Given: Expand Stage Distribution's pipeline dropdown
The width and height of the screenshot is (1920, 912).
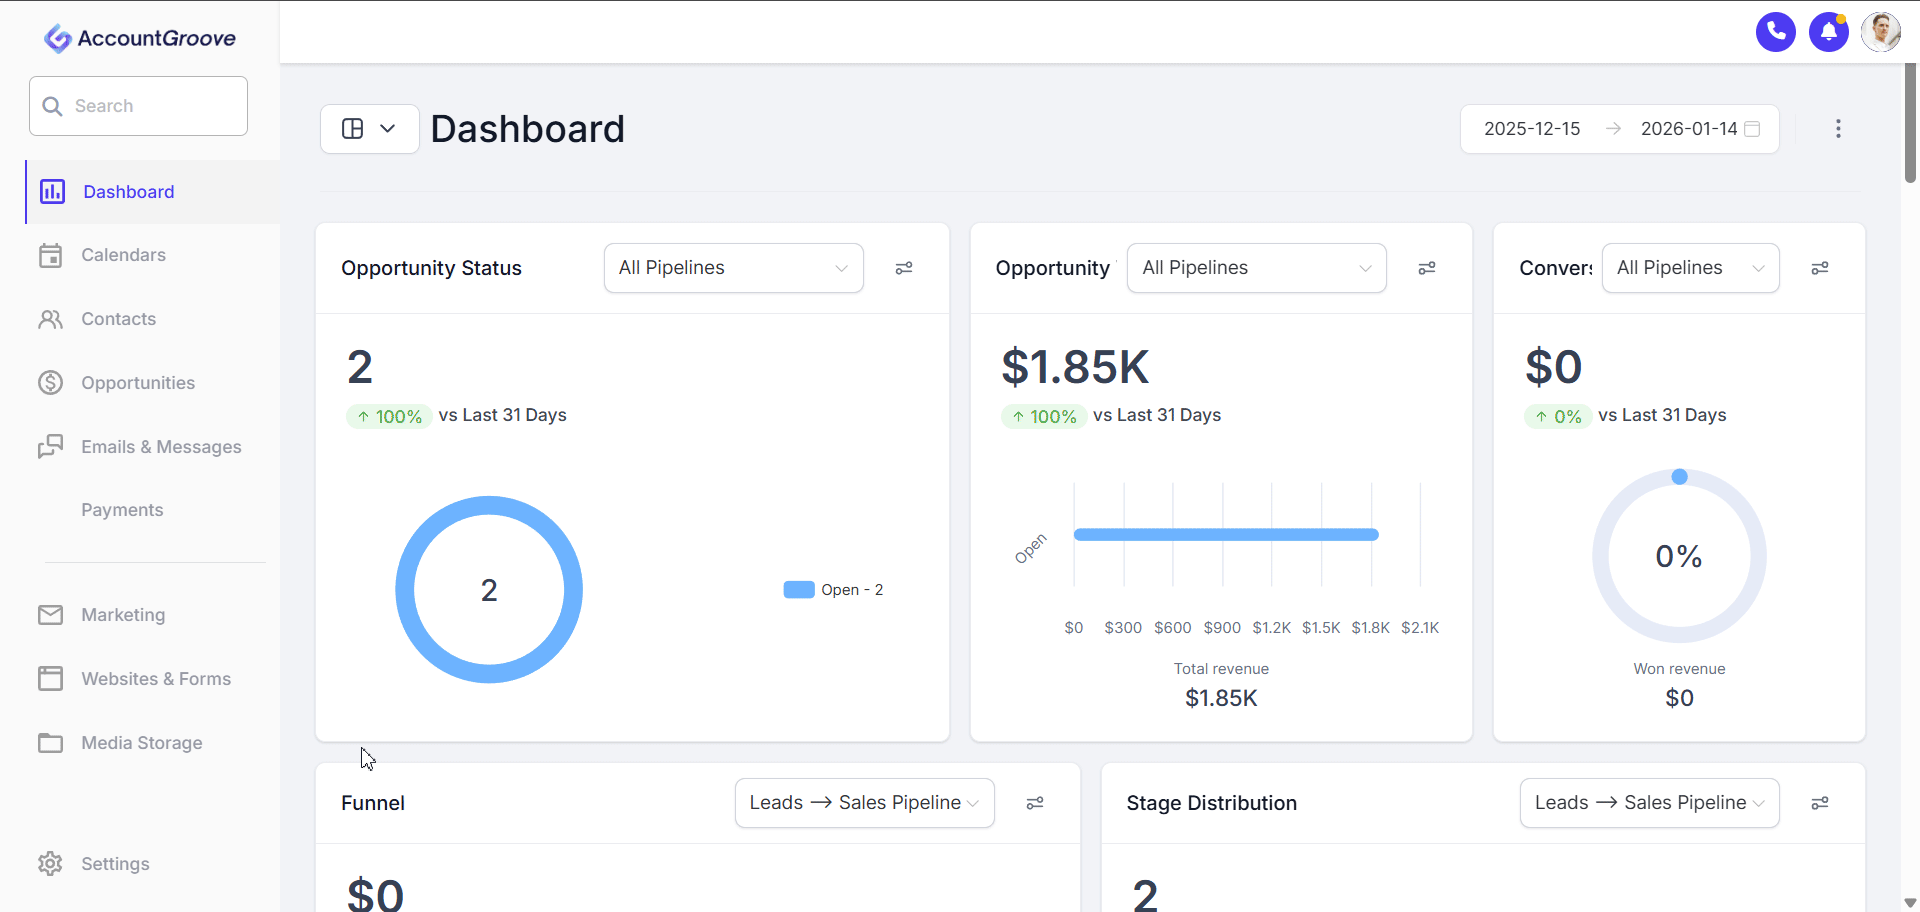Looking at the screenshot, I should 1649,803.
